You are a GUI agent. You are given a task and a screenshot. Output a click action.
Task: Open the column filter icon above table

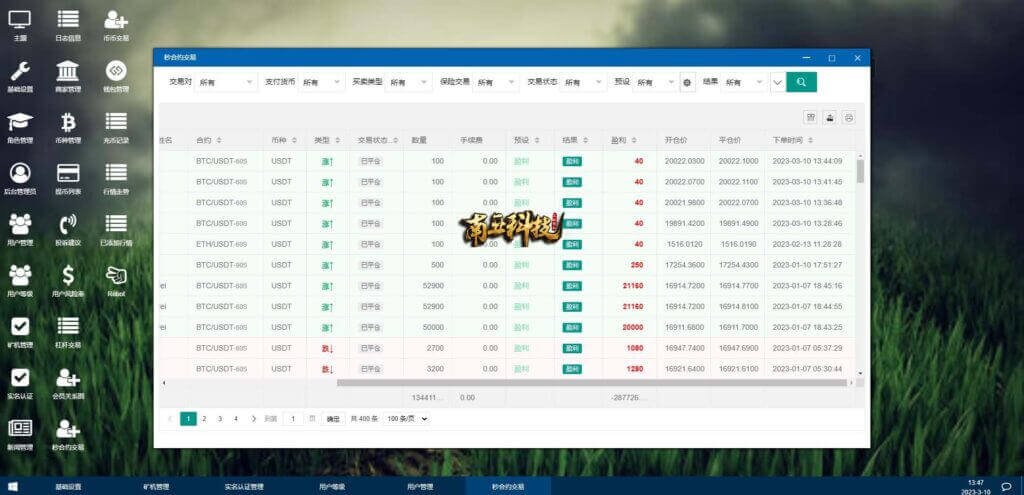point(811,117)
